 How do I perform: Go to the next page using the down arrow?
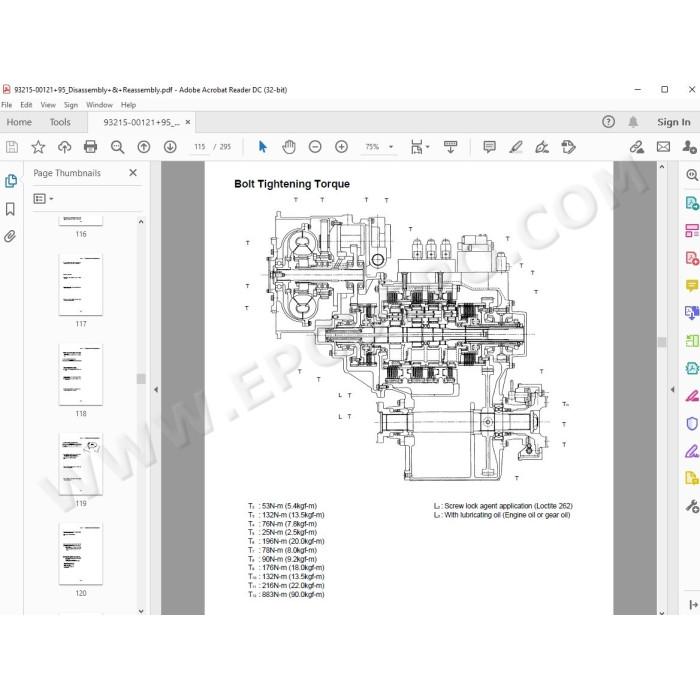(x=170, y=147)
